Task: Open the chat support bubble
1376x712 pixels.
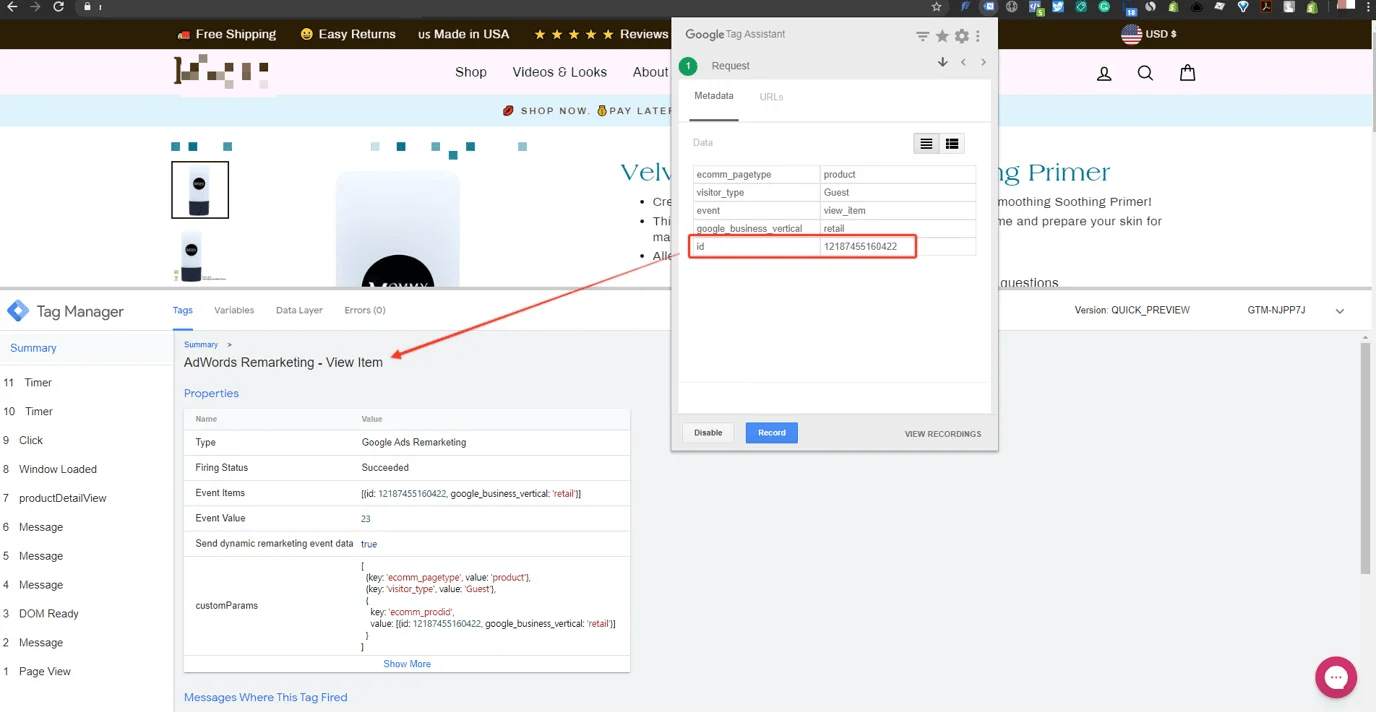Action: tap(1336, 677)
